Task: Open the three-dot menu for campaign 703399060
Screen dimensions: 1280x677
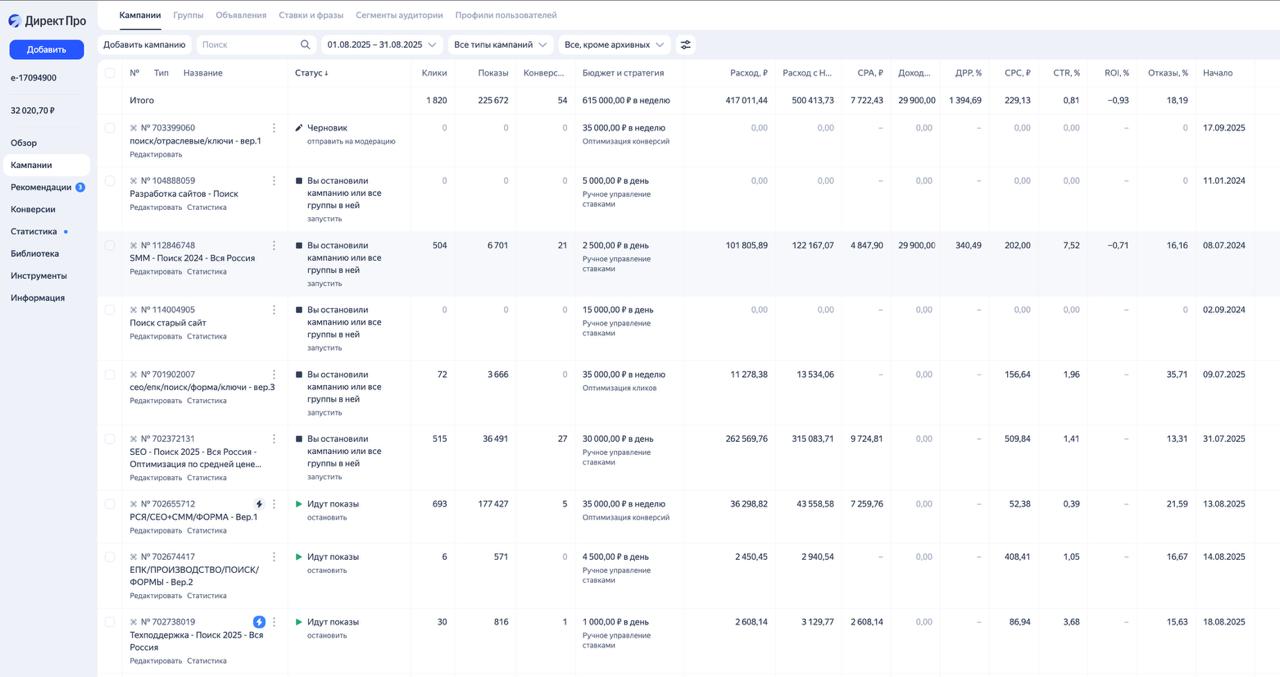Action: 274,127
